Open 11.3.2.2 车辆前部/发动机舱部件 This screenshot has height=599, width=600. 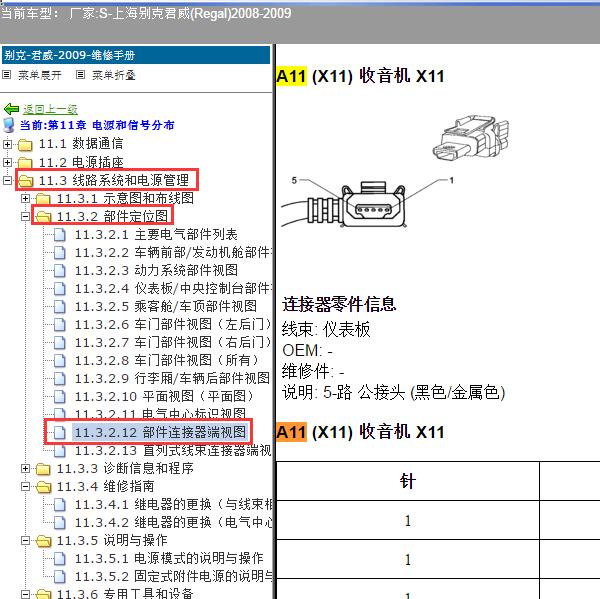(x=173, y=253)
